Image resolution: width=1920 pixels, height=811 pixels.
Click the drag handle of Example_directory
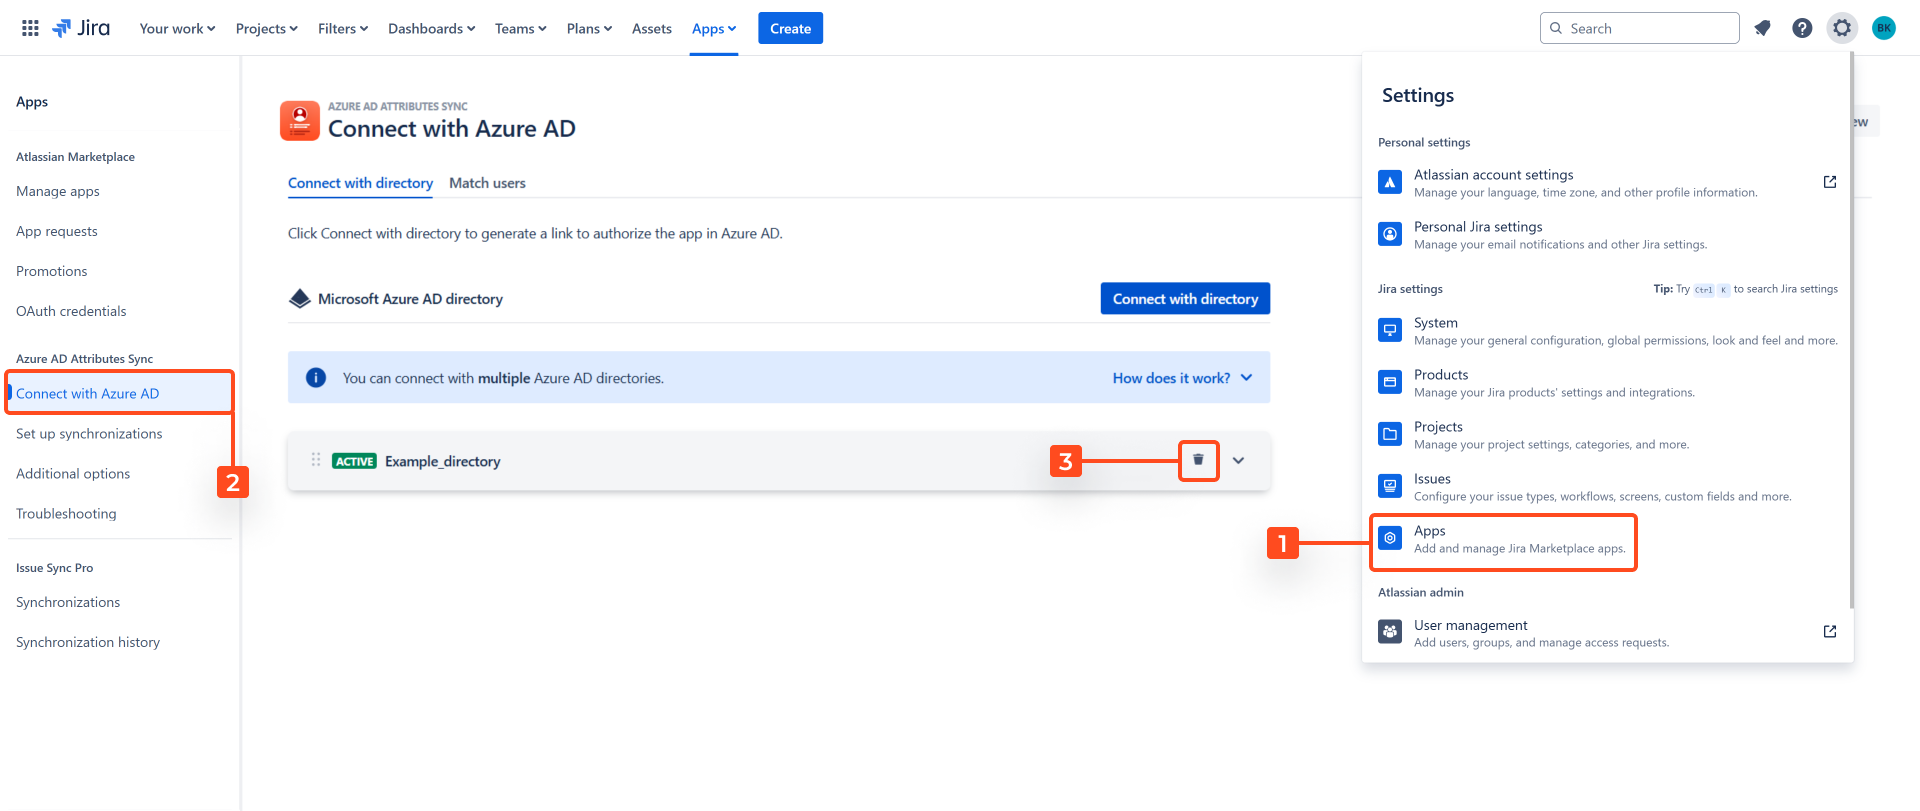[x=316, y=460]
